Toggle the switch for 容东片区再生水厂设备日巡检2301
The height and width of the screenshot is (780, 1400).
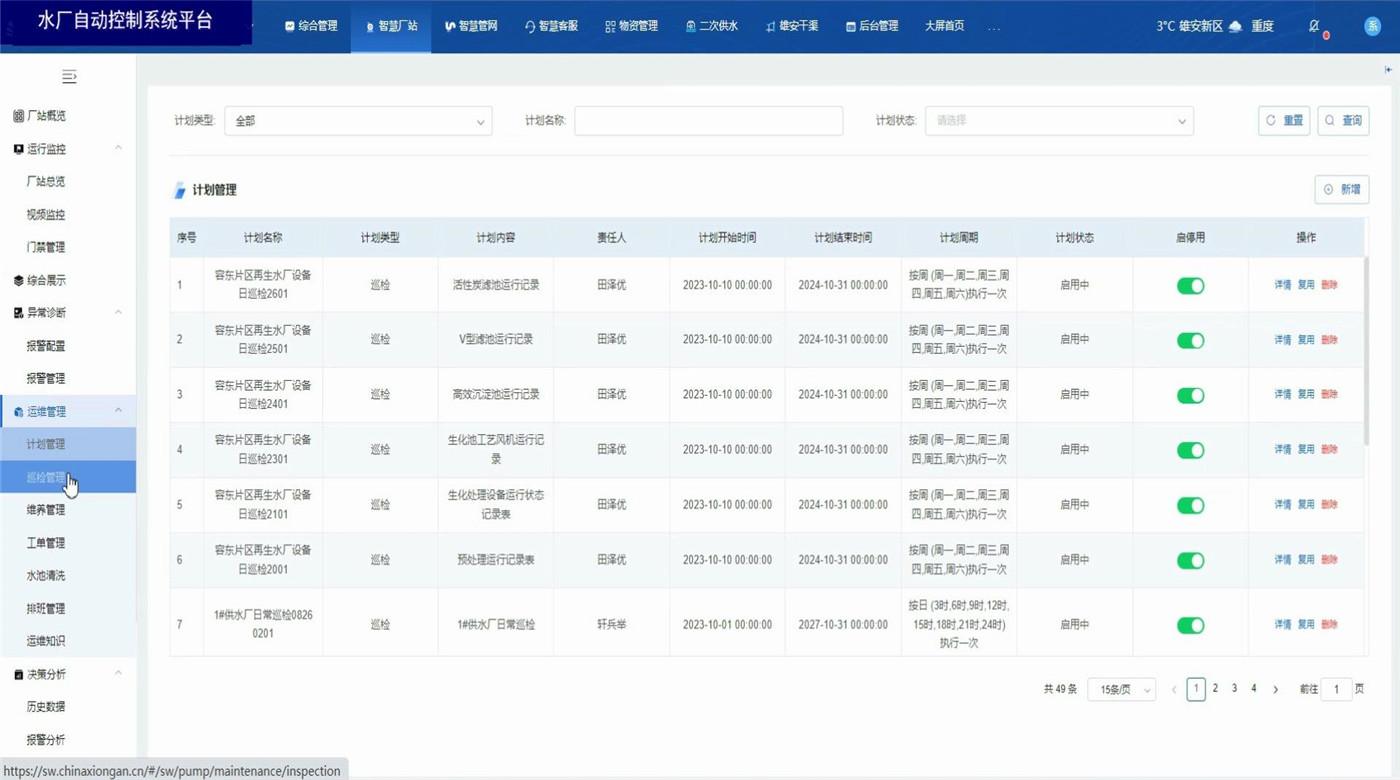point(1190,451)
